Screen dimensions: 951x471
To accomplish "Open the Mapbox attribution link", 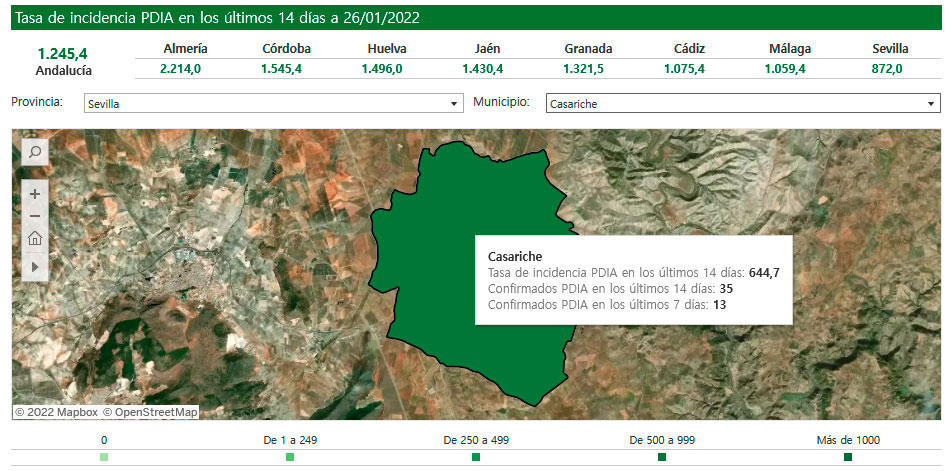I will click(x=56, y=412).
